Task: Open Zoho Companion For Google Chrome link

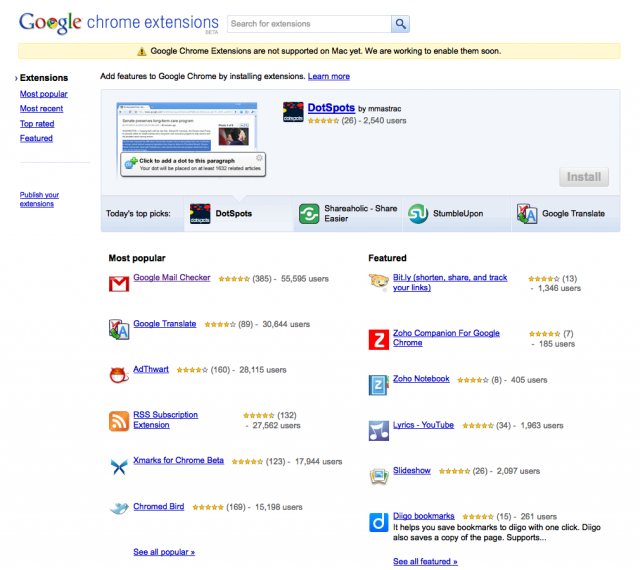Action: (446, 338)
